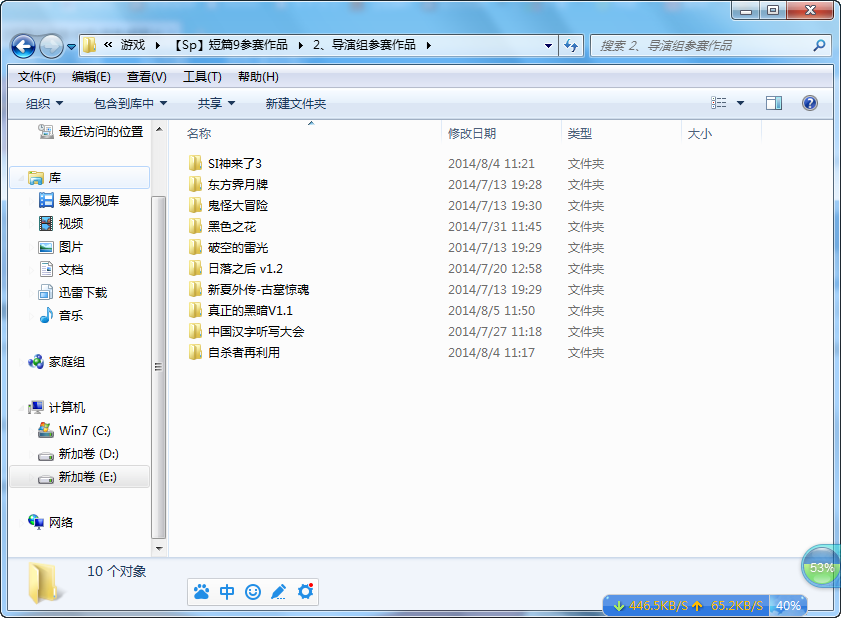841x618 pixels.
Task: Open the 共享 dropdown
Action: pyautogui.click(x=216, y=103)
